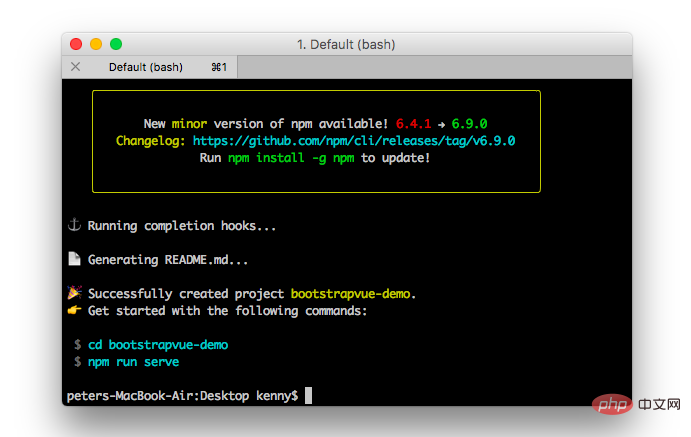Screen dimensions: 691x437
Task: Click the yellow minimize window button
Action: point(96,44)
